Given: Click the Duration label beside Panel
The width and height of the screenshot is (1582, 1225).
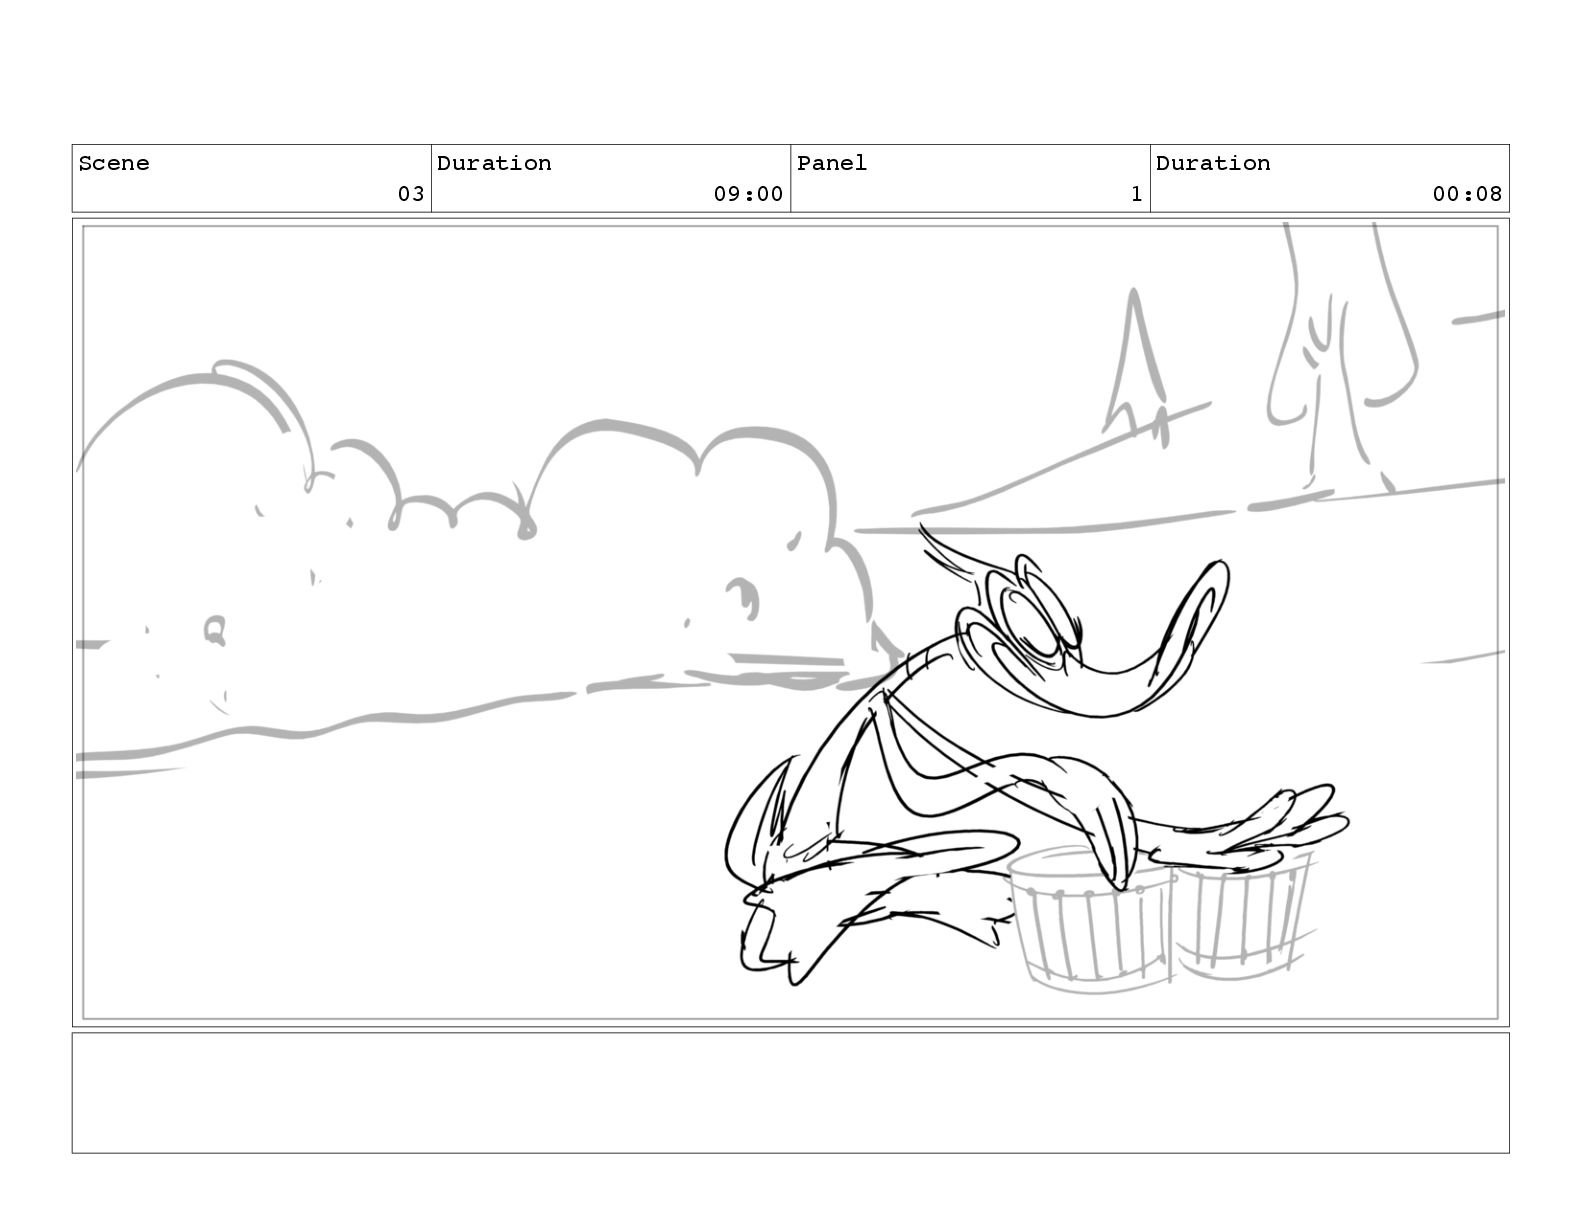Looking at the screenshot, I should (1213, 163).
